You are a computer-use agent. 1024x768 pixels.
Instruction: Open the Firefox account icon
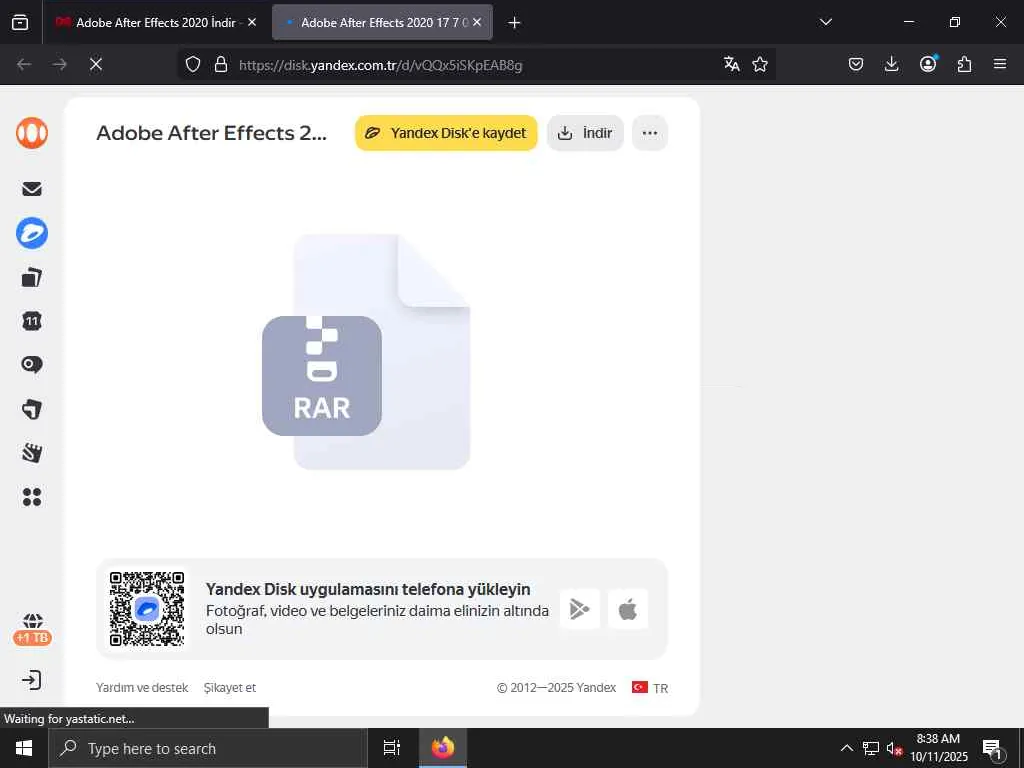tap(928, 64)
